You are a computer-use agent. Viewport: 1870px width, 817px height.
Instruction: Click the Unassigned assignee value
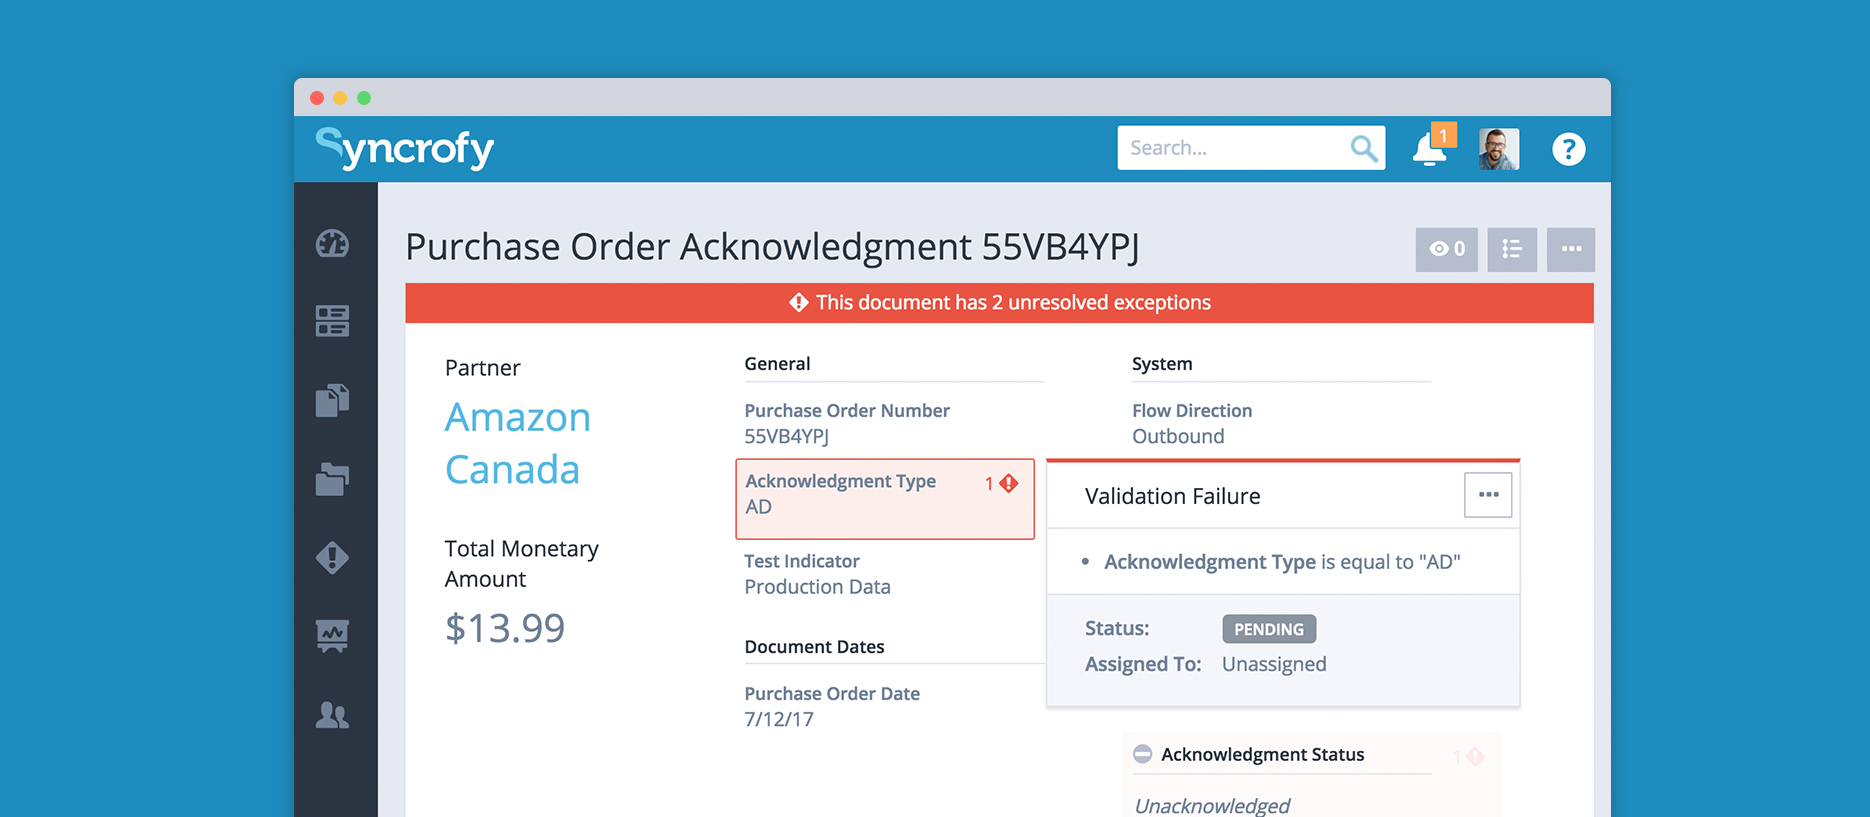1274,664
